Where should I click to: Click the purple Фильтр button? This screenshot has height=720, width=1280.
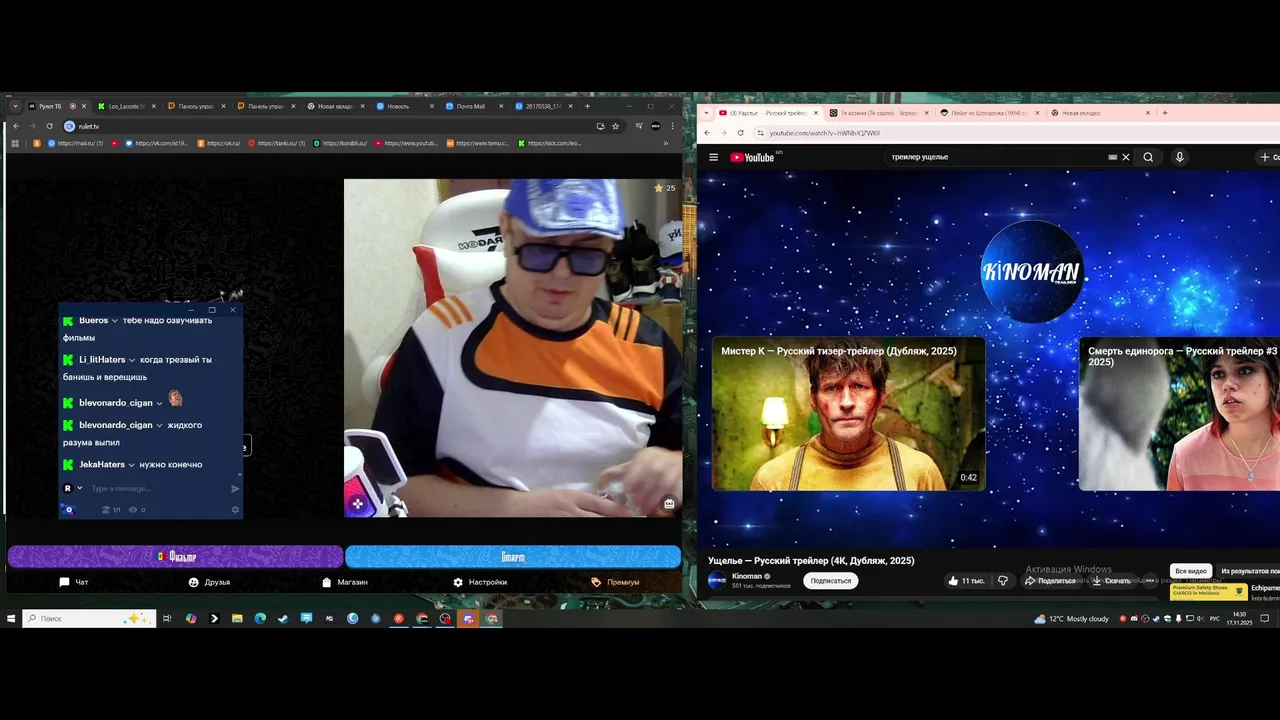click(176, 556)
